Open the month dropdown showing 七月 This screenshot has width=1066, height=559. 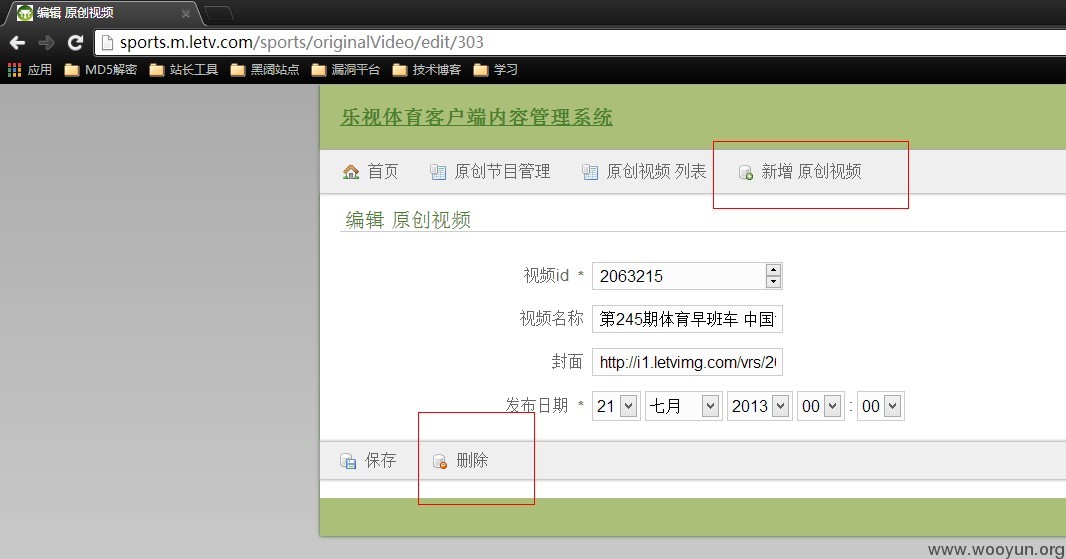coord(683,406)
